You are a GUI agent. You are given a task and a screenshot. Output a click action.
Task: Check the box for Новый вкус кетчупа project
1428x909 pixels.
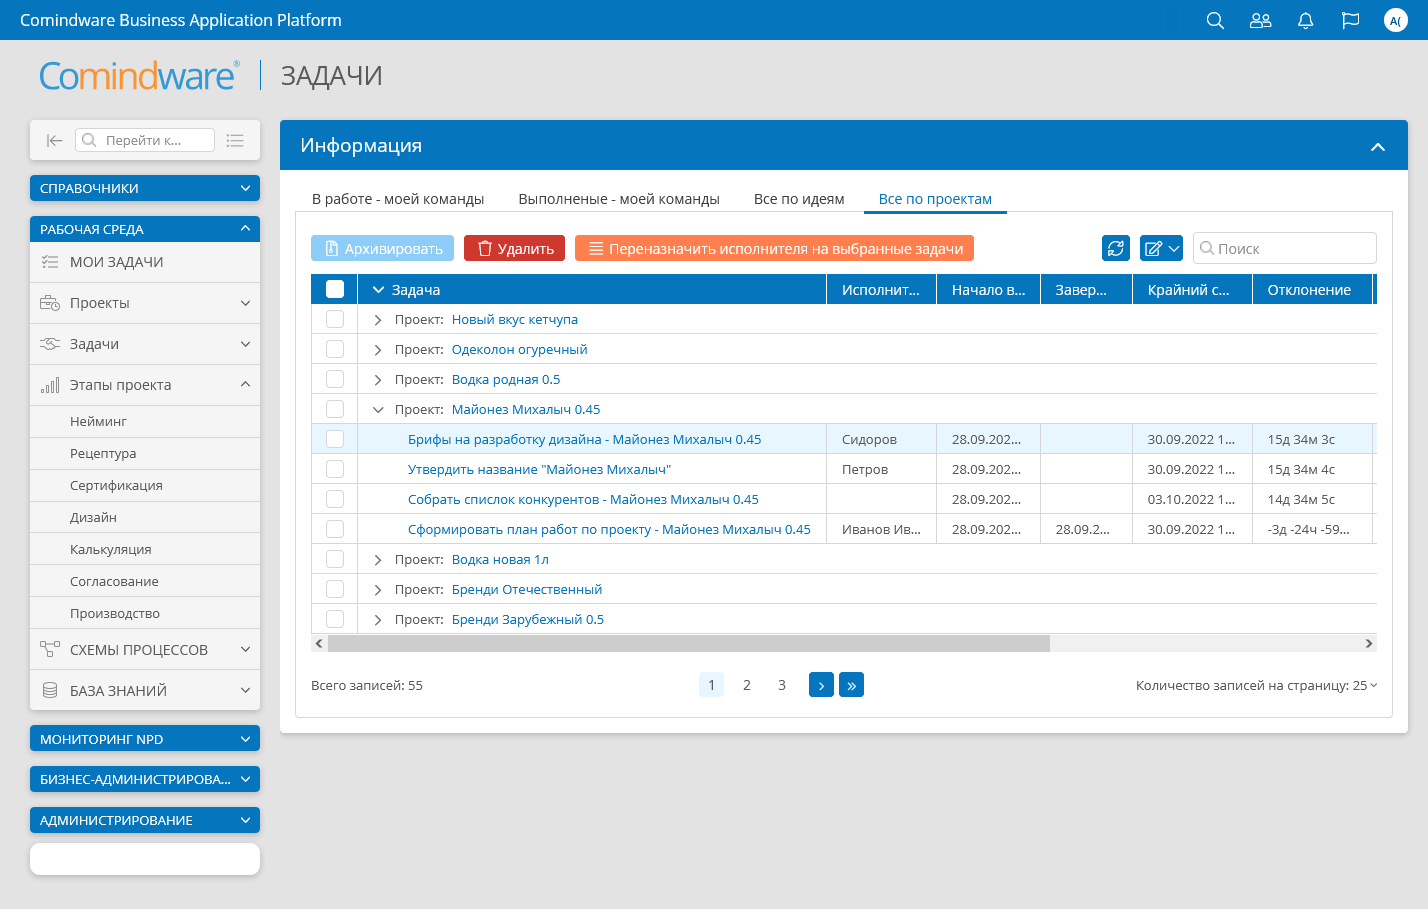[x=335, y=319]
